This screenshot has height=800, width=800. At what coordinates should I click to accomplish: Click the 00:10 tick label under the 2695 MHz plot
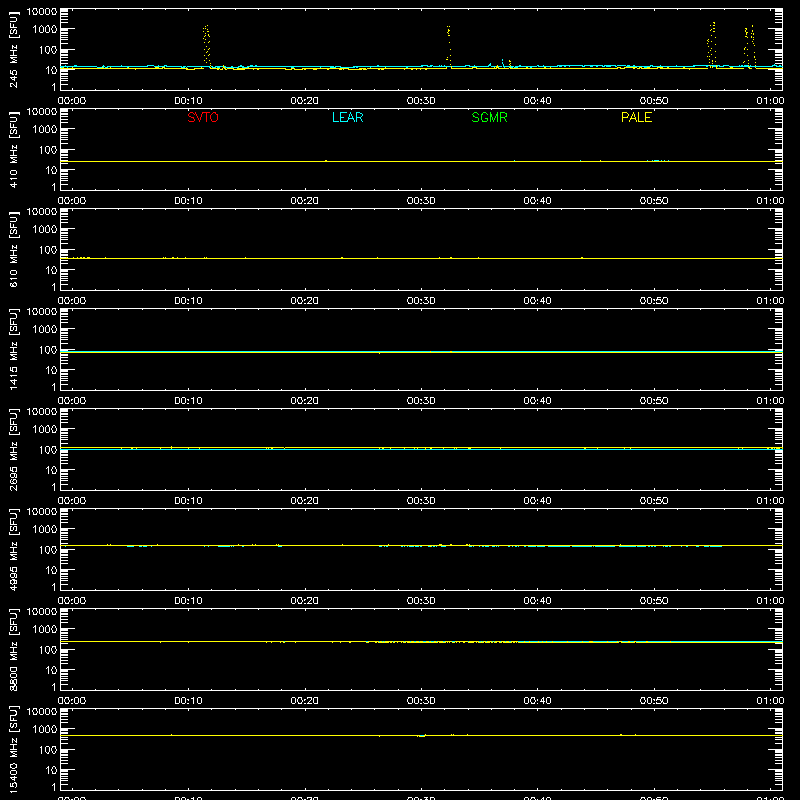point(188,501)
